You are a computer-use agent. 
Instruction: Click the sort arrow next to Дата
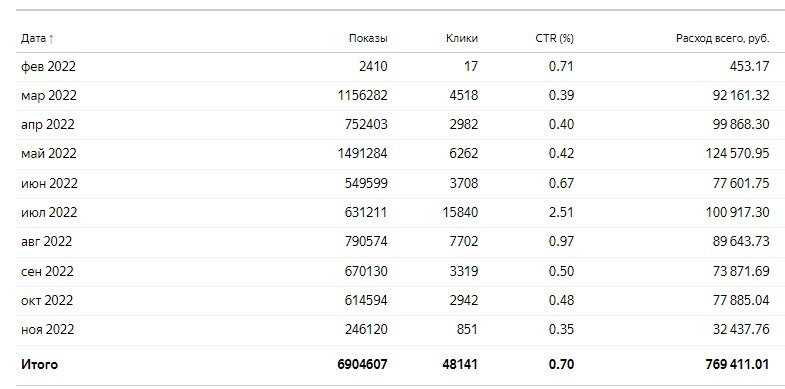(51, 39)
